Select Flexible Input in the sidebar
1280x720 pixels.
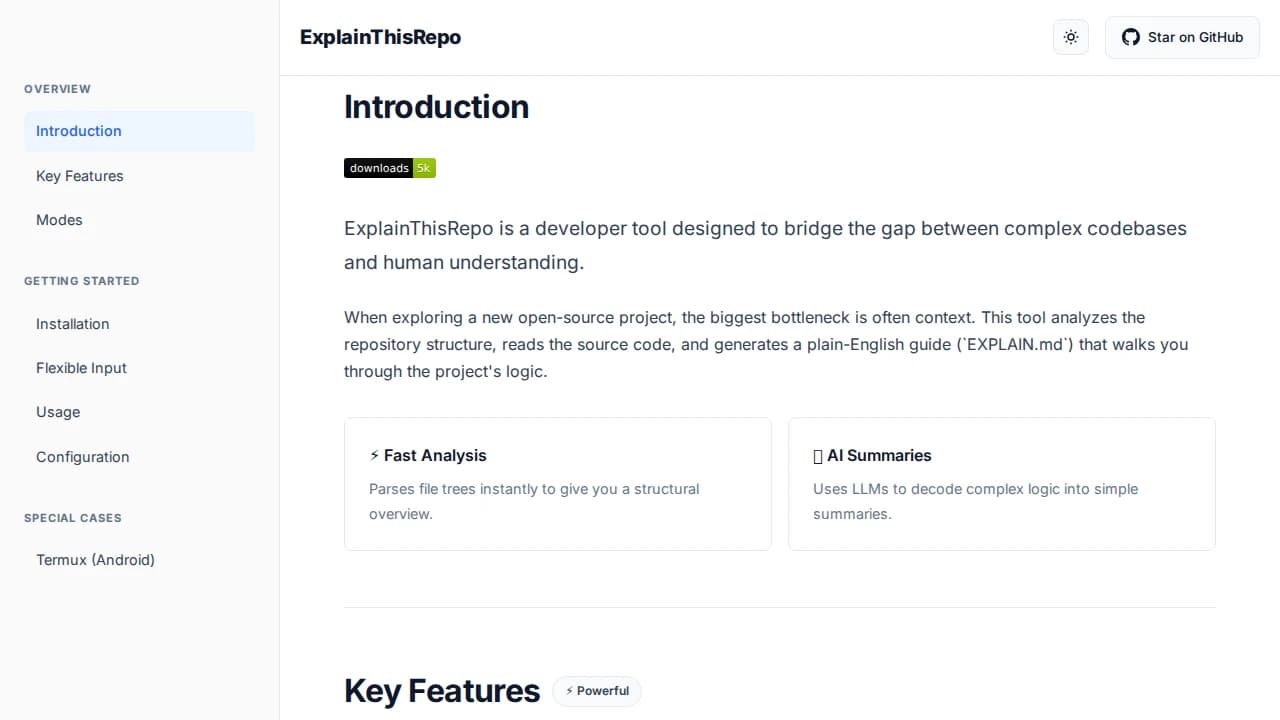pyautogui.click(x=81, y=368)
